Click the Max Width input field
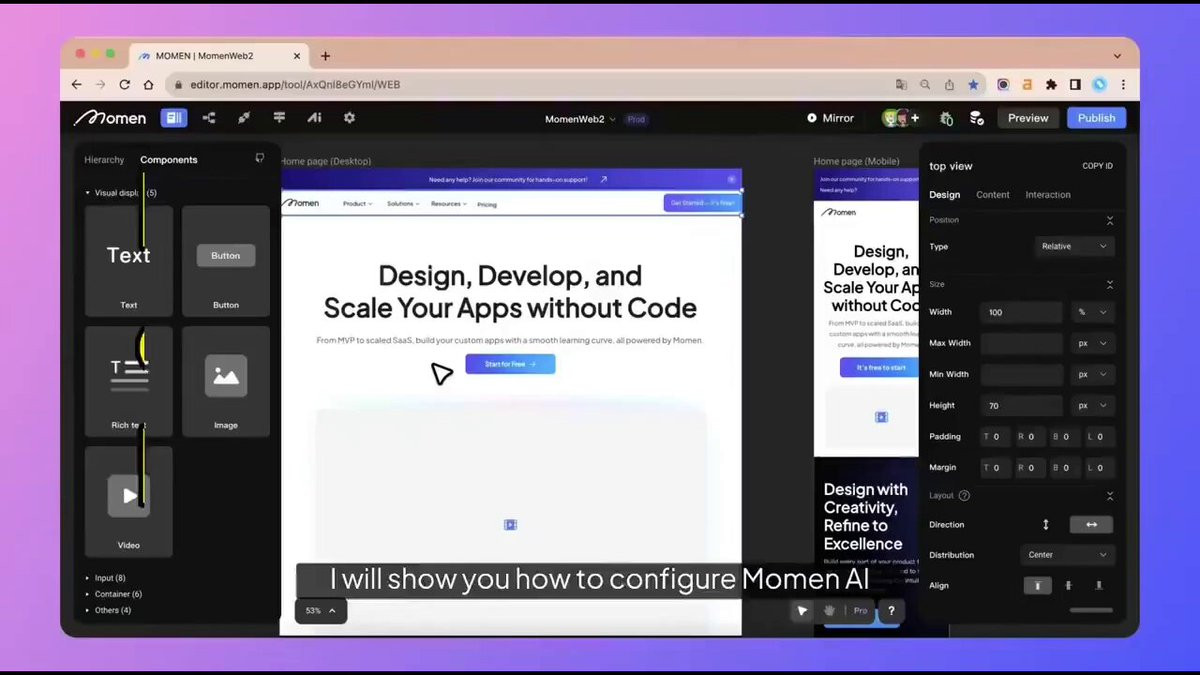Viewport: 1200px width, 675px height. [1021, 343]
